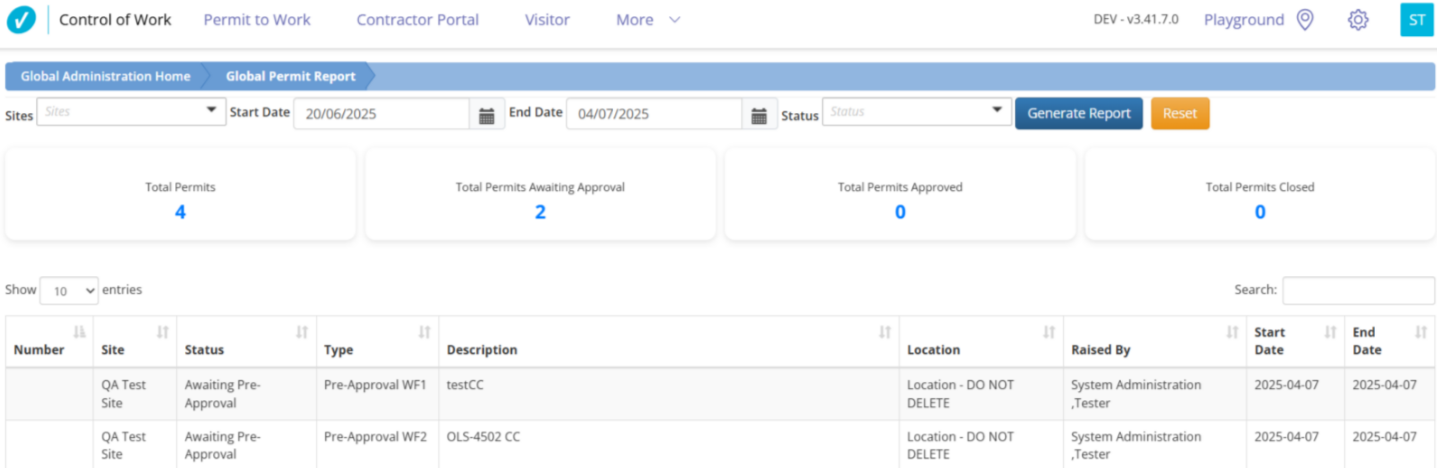Open the Show entries count dropdown
Viewport: 1437px width, 468px height.
click(x=69, y=291)
